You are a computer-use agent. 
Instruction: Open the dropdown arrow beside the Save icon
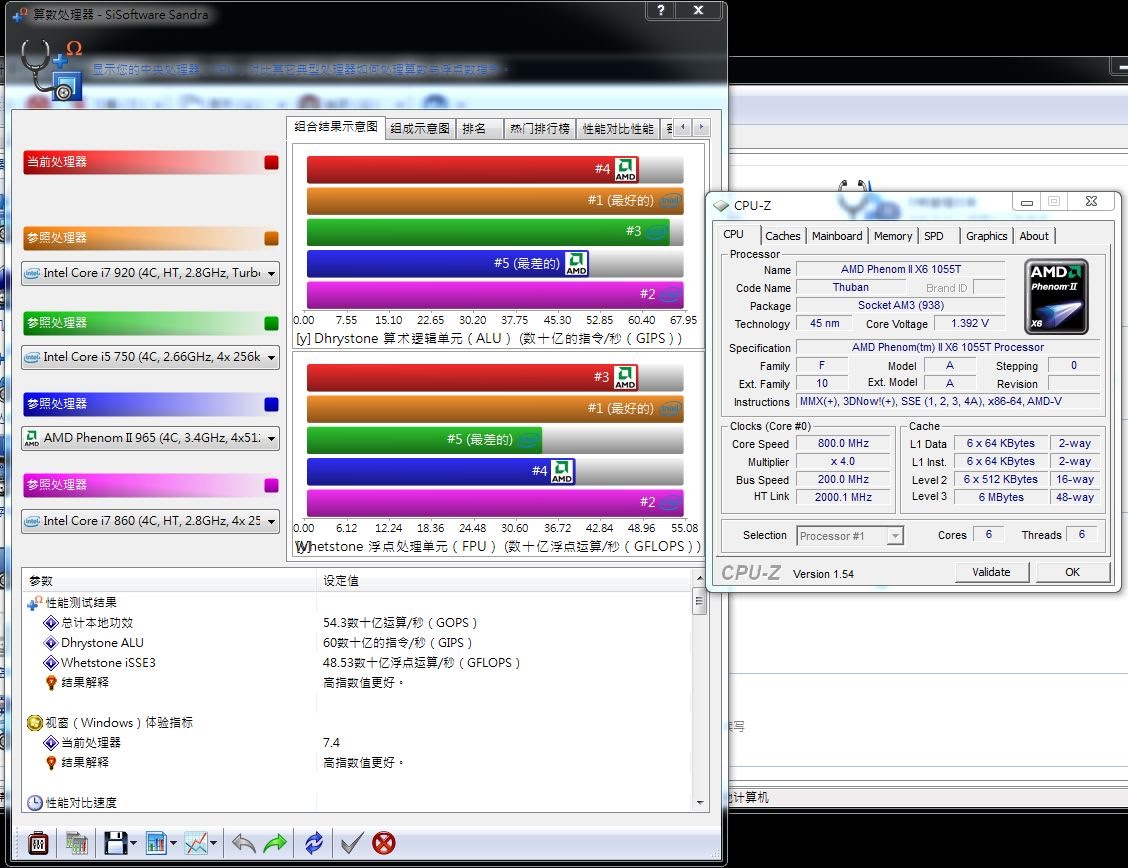tap(134, 844)
